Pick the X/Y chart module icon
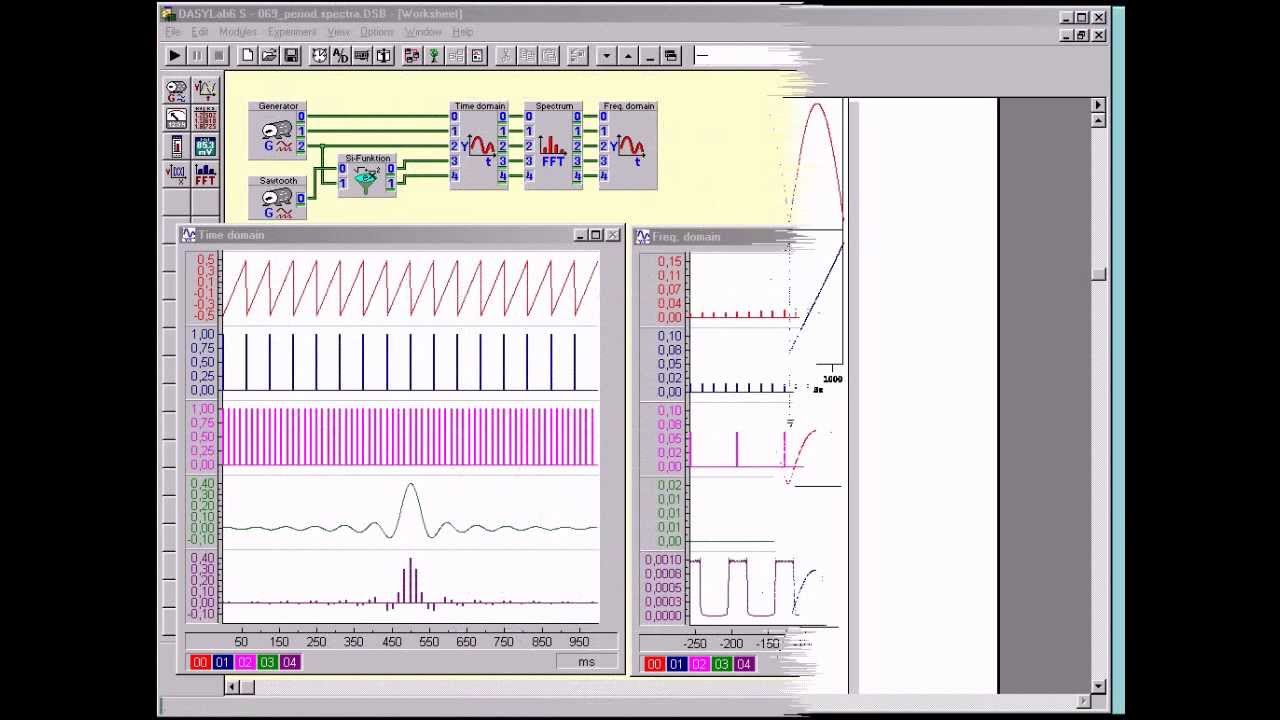1280x720 pixels. pyautogui.click(x=176, y=175)
